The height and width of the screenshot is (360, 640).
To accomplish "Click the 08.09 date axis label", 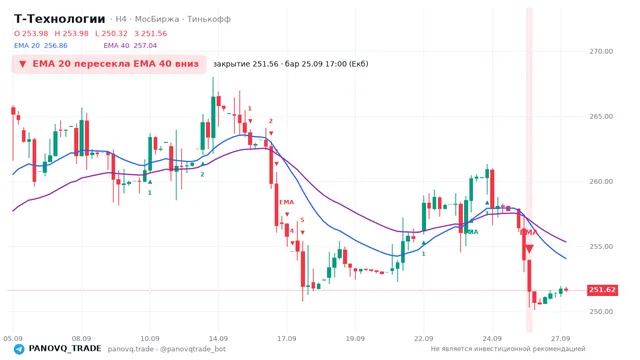I will click(x=81, y=338).
